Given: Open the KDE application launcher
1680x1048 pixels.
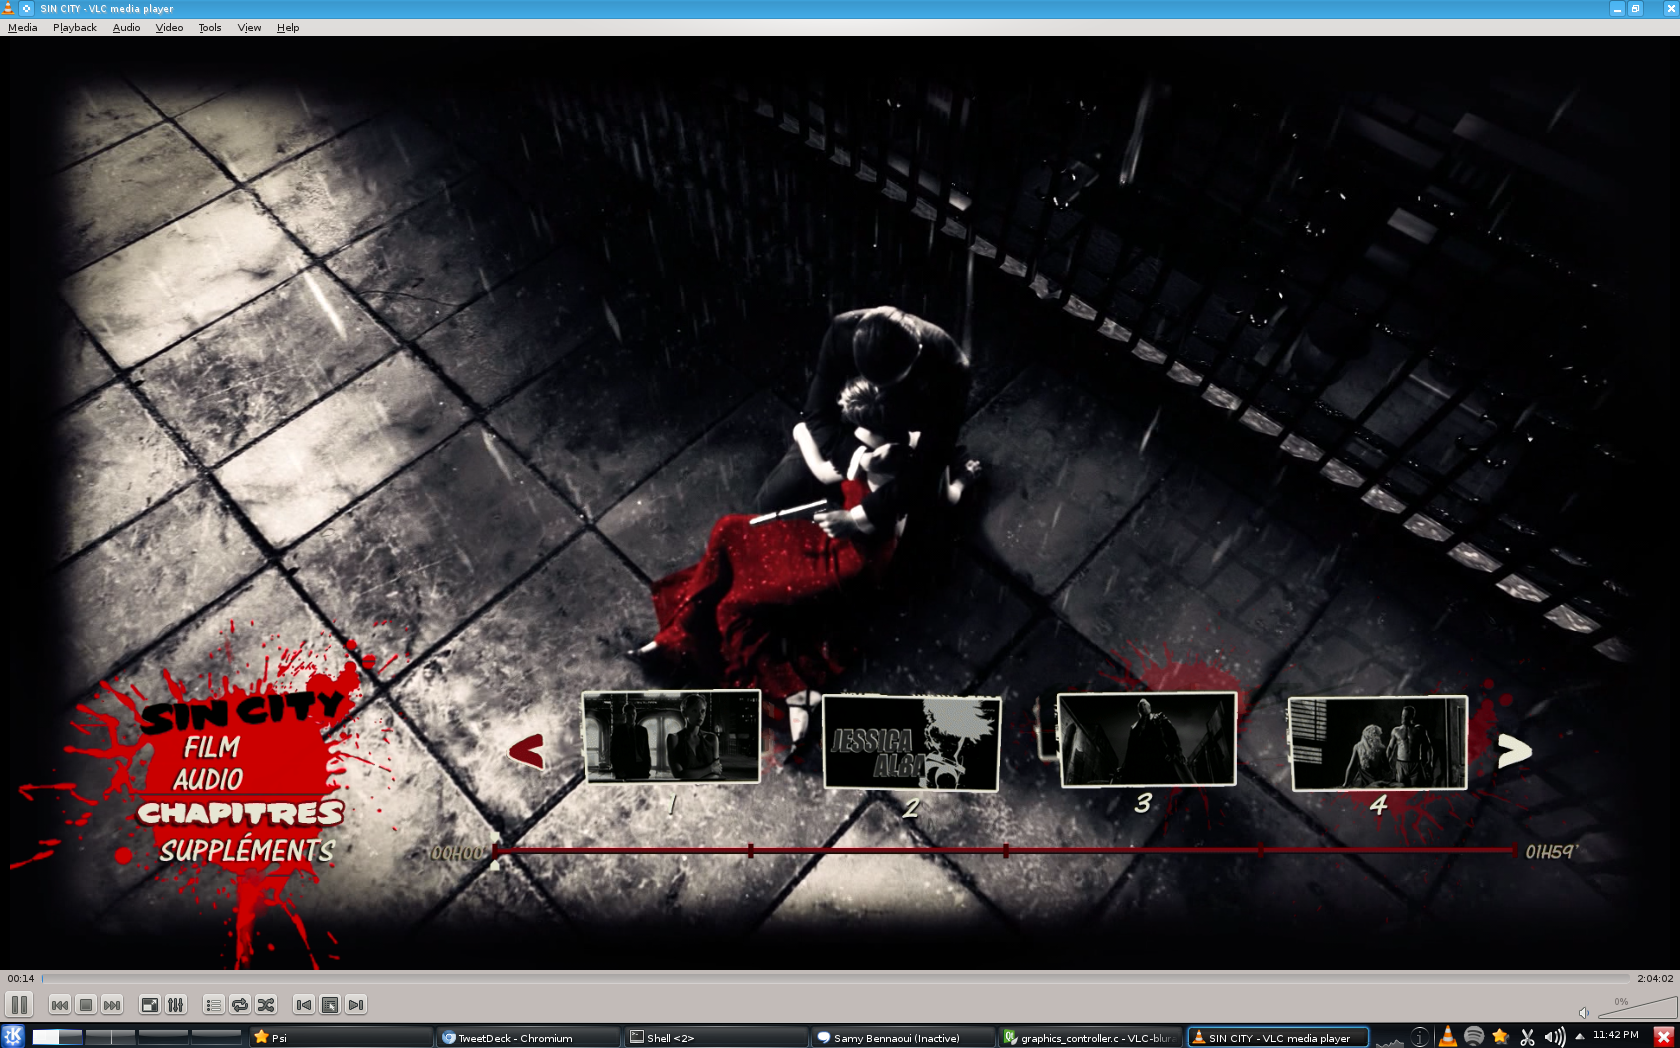Looking at the screenshot, I should tap(13, 1036).
